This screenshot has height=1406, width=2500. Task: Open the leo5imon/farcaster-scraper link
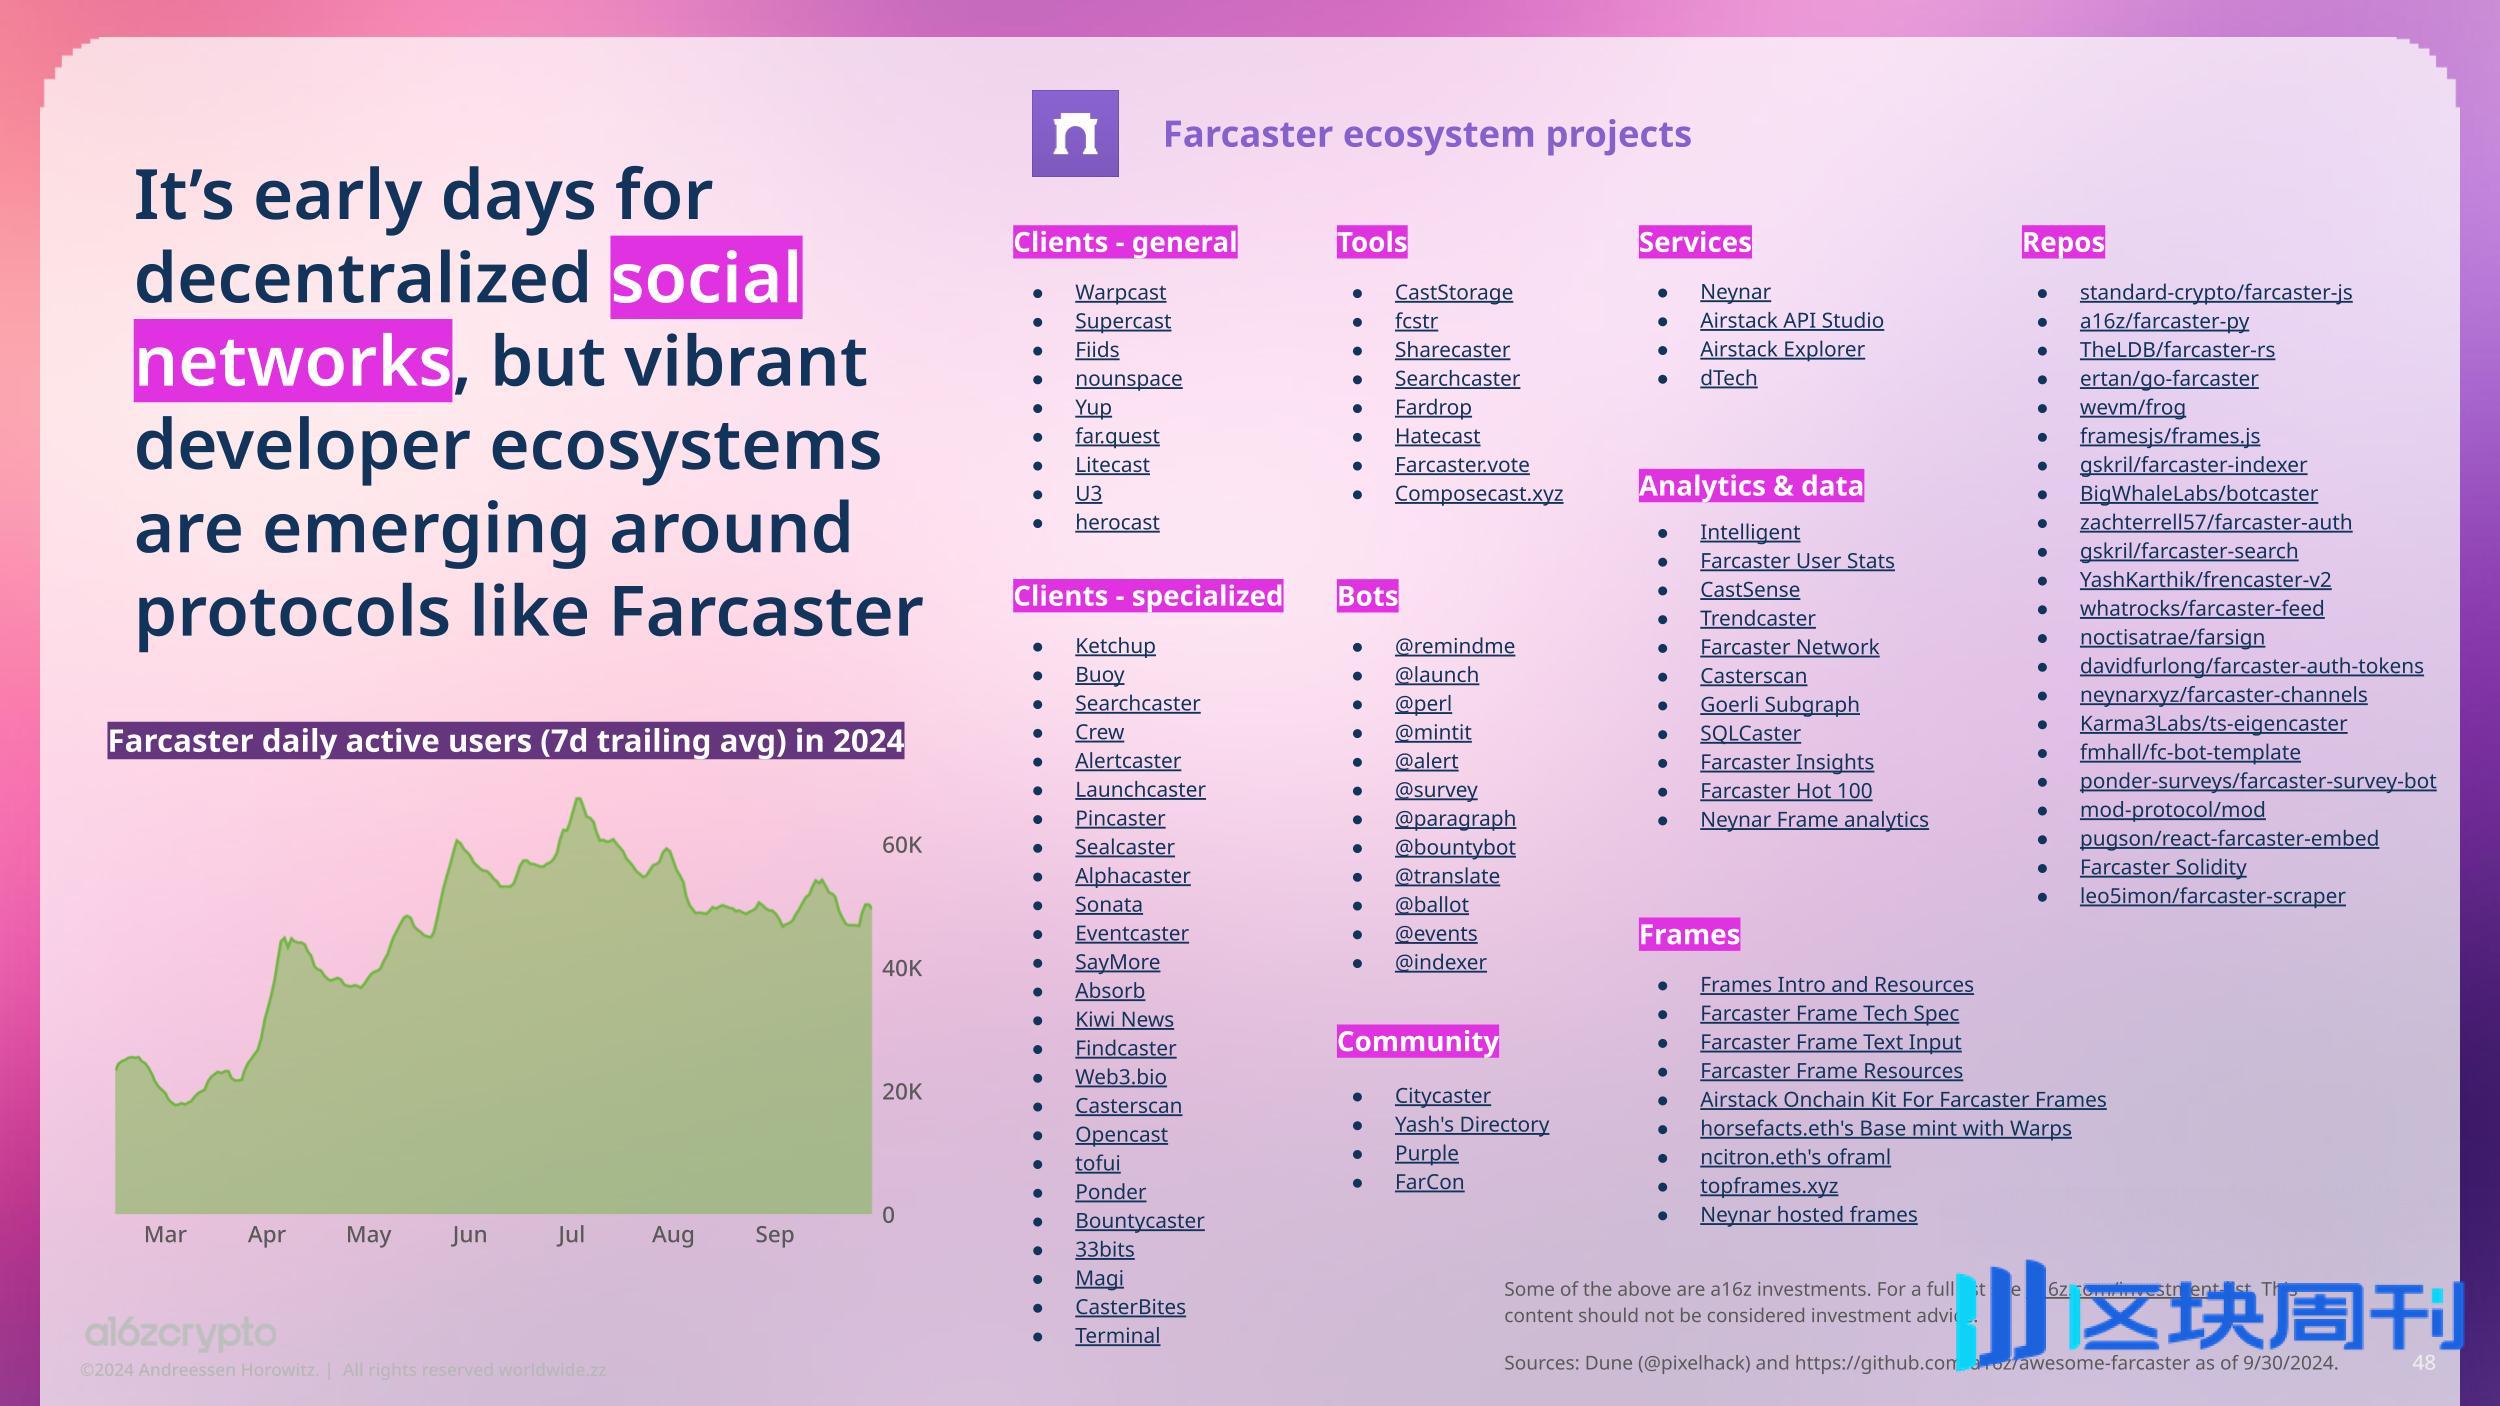point(2213,896)
